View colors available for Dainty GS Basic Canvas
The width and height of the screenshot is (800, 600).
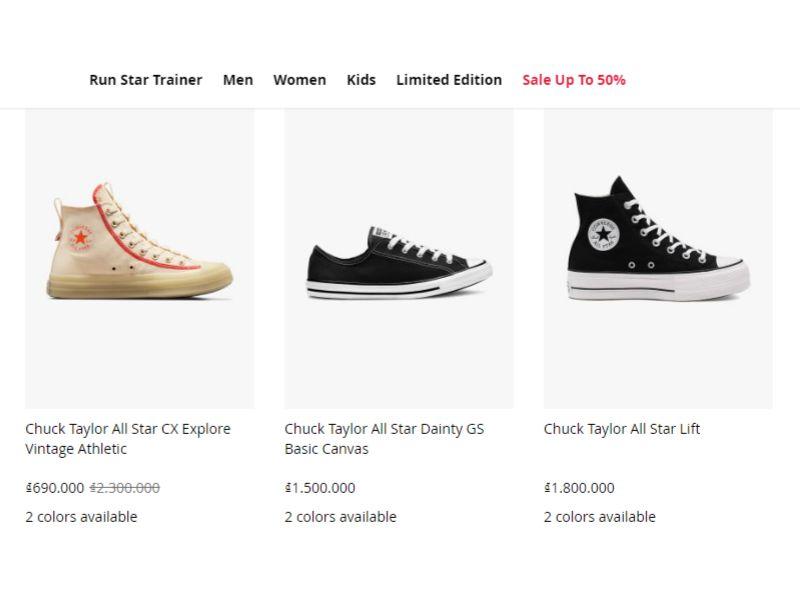coord(340,517)
